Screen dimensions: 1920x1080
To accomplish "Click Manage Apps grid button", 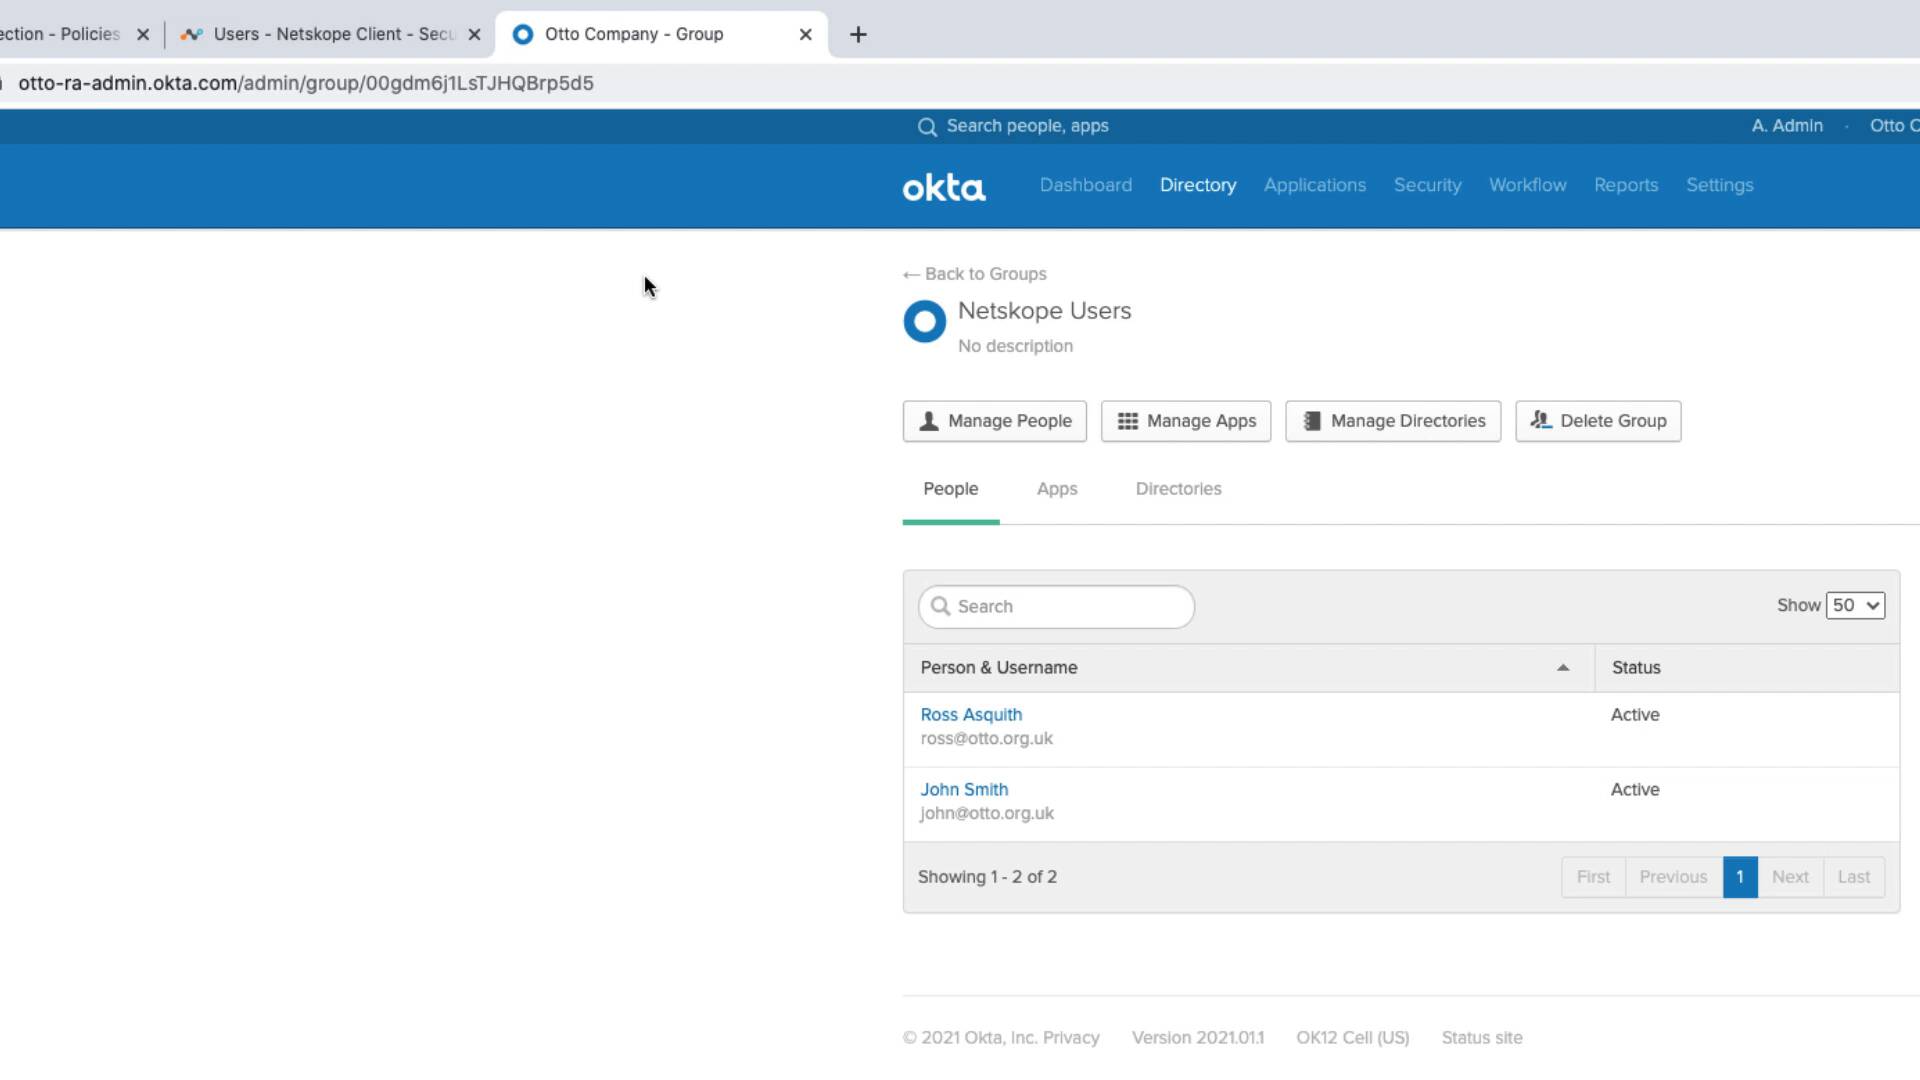I will click(x=1185, y=421).
